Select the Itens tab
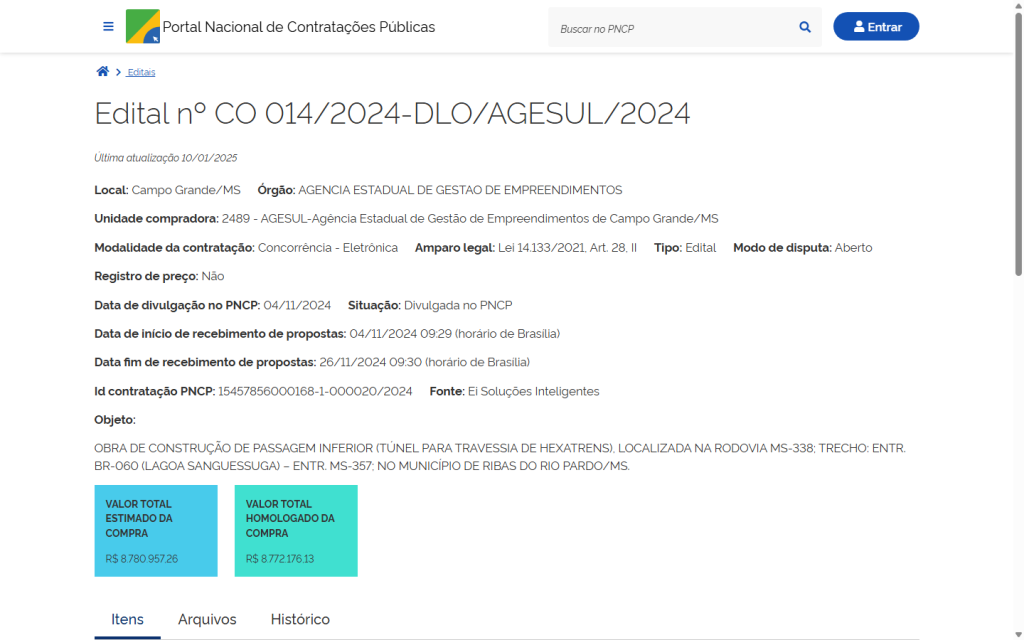Viewport: 1024px width, 640px height. point(127,619)
